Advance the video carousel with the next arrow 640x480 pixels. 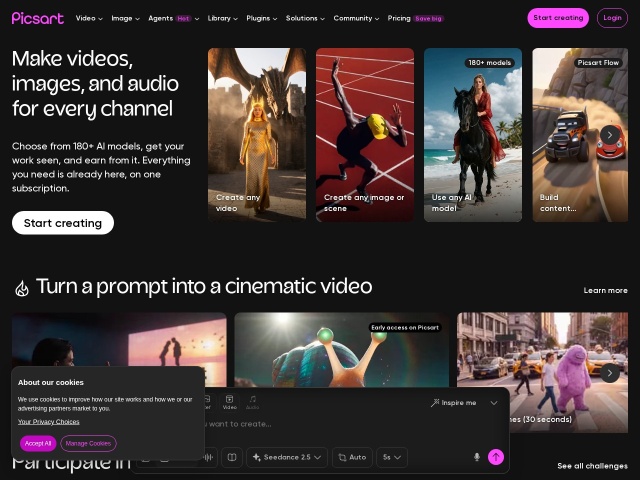(x=610, y=373)
